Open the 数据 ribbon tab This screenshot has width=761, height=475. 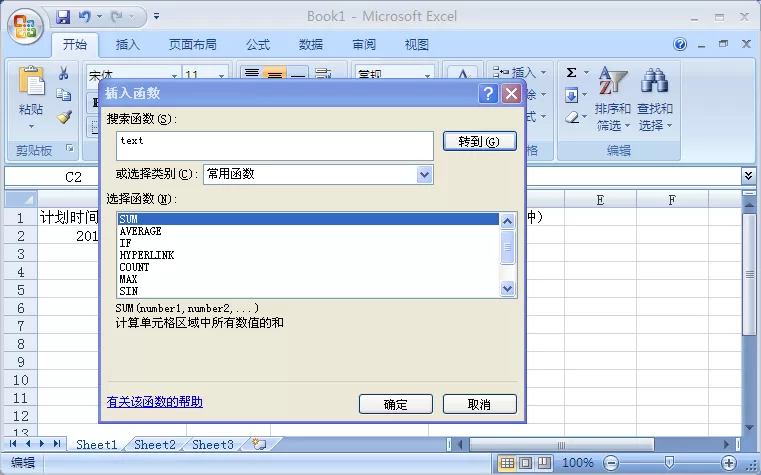point(311,45)
